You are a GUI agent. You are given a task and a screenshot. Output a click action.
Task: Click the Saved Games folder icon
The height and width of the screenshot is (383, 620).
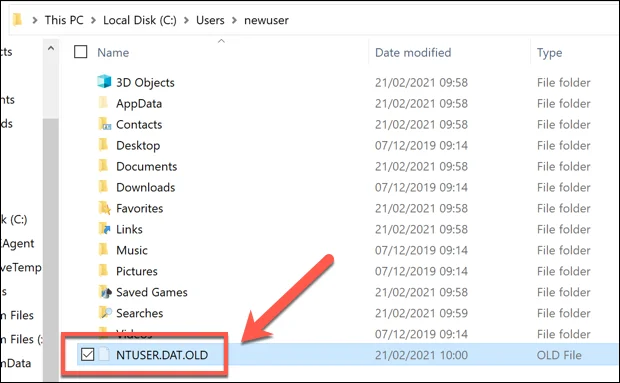point(105,292)
